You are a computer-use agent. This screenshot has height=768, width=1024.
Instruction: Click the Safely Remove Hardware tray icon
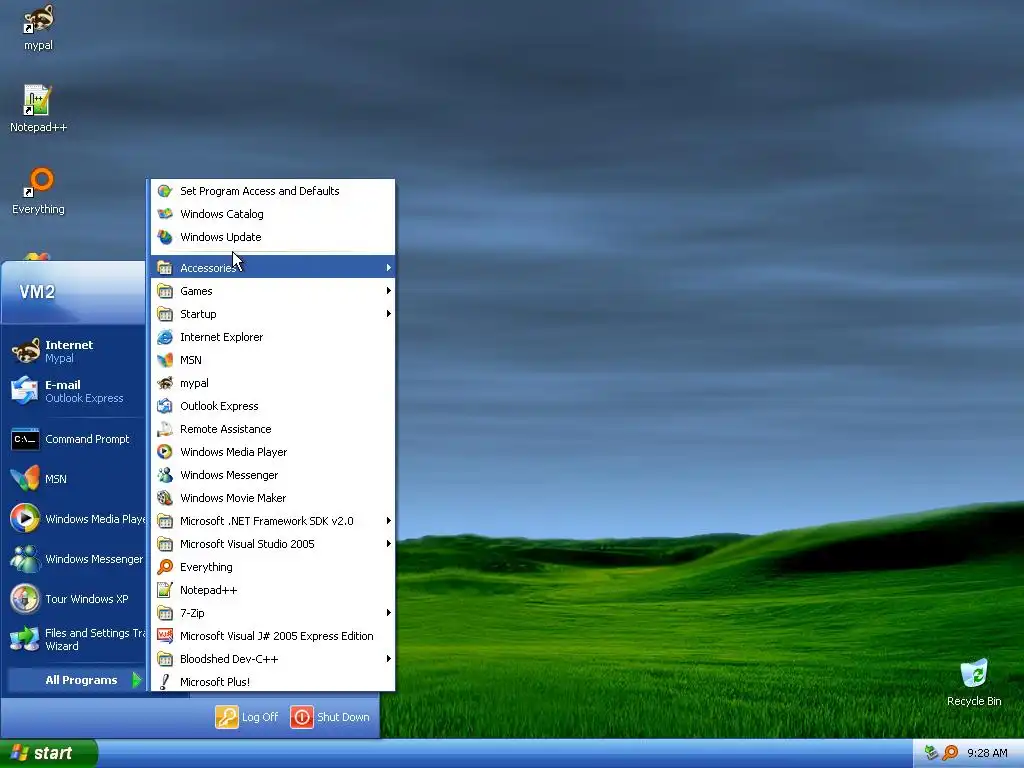pos(932,753)
